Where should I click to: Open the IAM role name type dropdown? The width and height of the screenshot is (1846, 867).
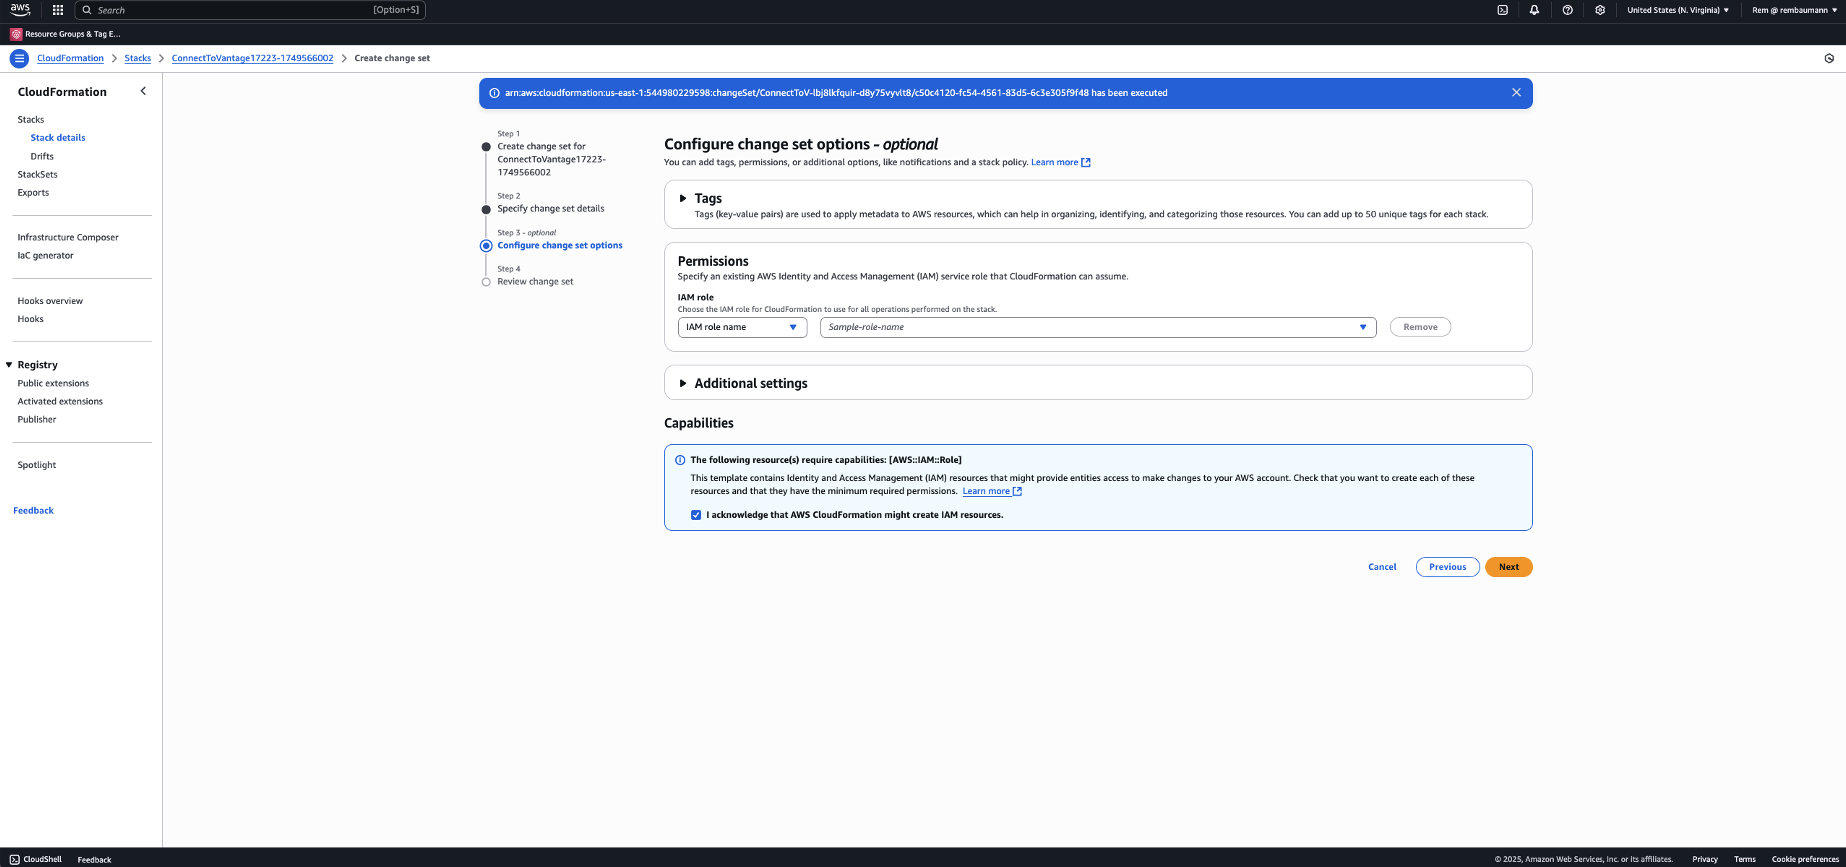(742, 327)
